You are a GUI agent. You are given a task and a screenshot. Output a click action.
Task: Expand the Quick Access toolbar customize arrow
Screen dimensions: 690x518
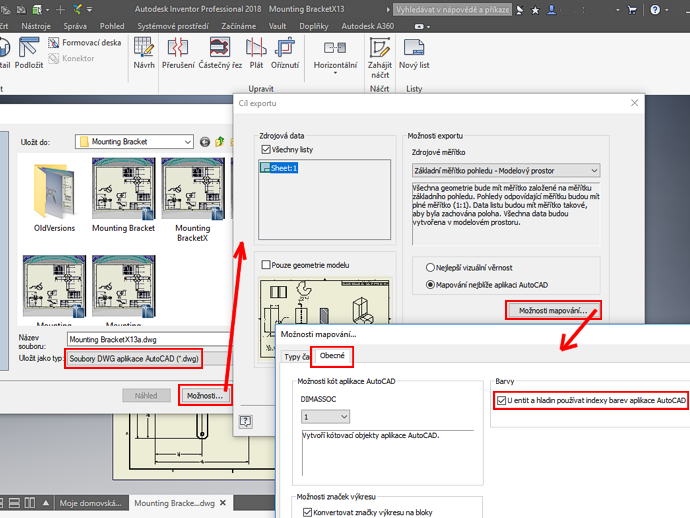(90, 9)
